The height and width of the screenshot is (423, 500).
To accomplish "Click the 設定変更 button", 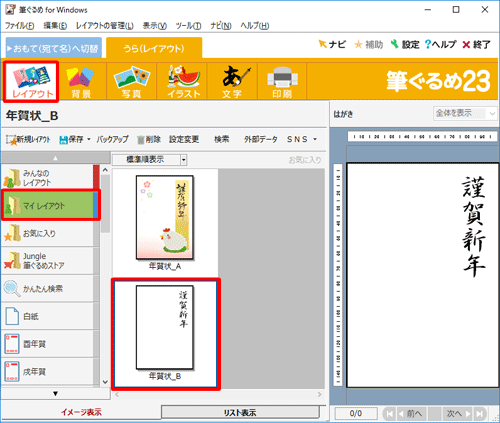I will click(184, 139).
